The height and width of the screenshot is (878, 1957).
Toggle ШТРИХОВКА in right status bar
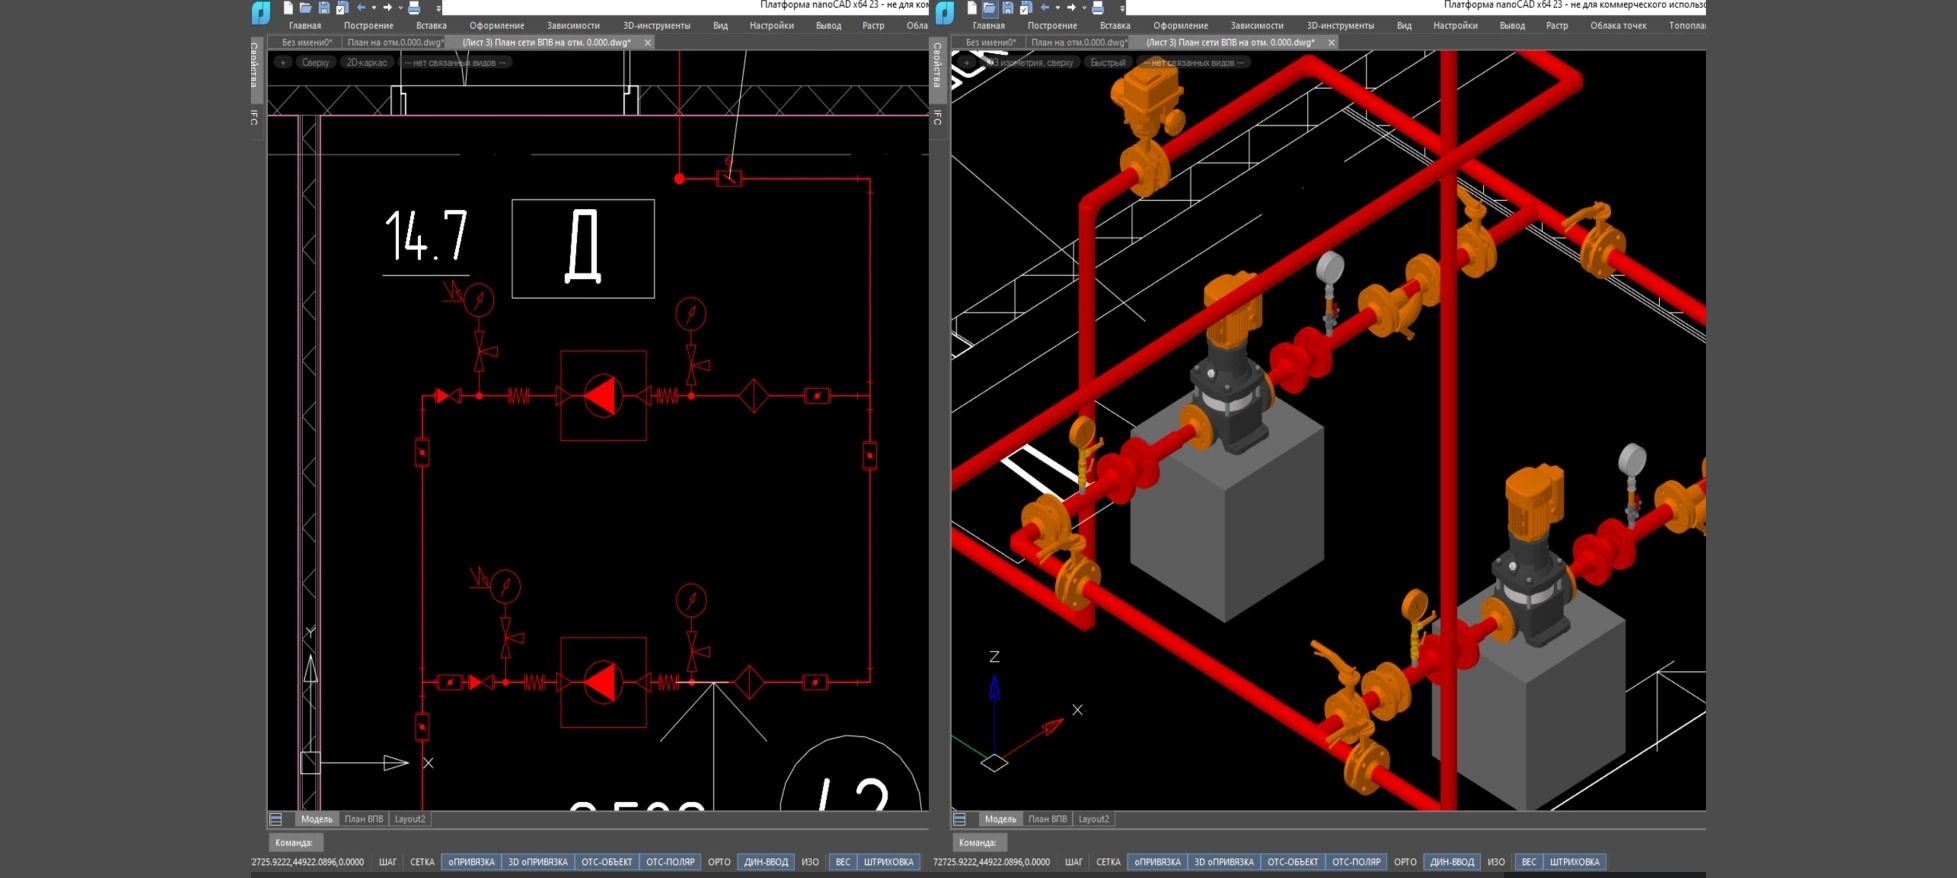[x=1575, y=862]
